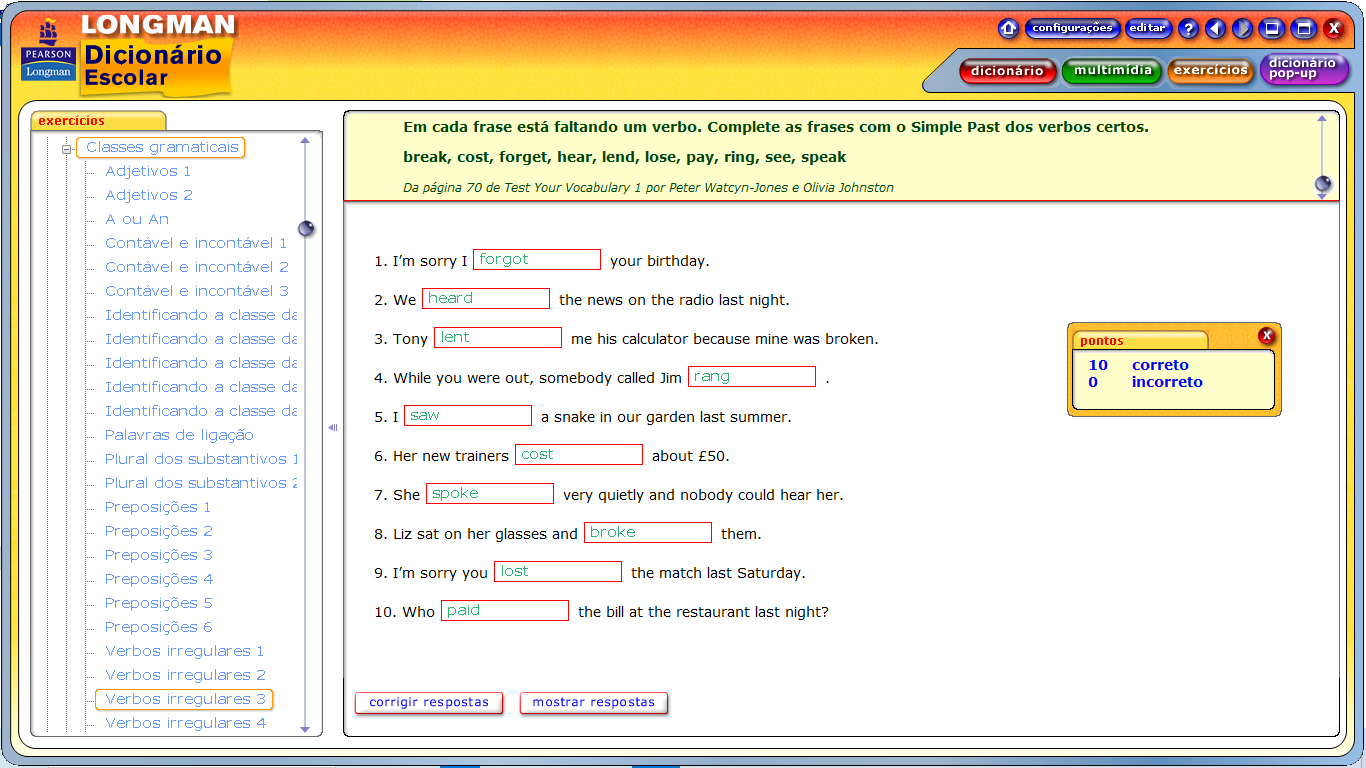Open the Preposições 5 exercise
Screen dimensions: 1366x768
tap(159, 603)
